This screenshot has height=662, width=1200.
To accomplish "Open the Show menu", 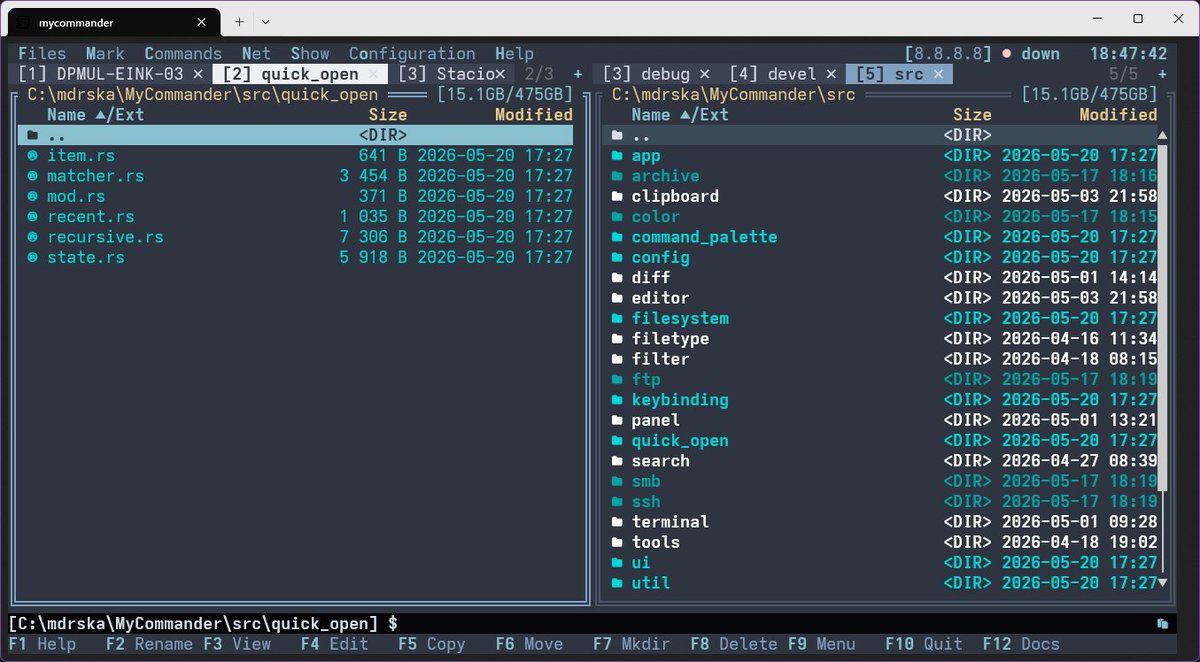I will click(x=310, y=54).
